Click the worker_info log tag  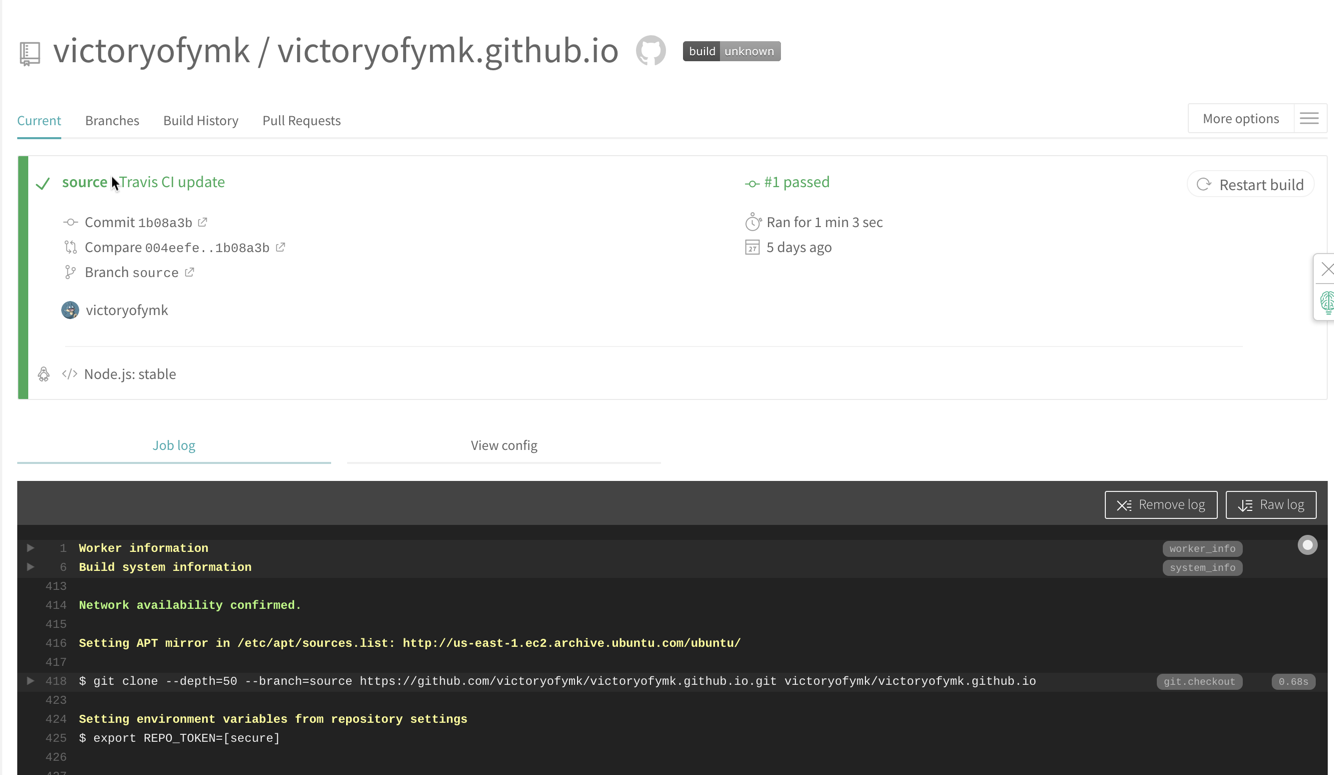point(1202,548)
